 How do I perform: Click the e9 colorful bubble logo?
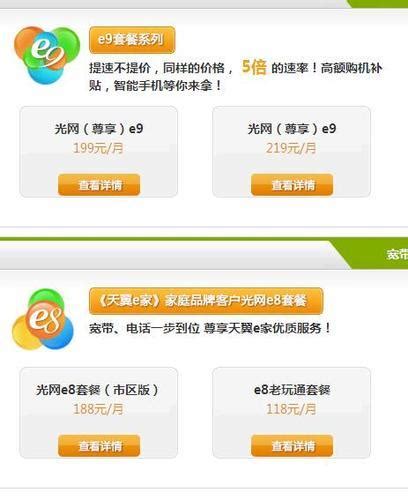[x=47, y=55]
